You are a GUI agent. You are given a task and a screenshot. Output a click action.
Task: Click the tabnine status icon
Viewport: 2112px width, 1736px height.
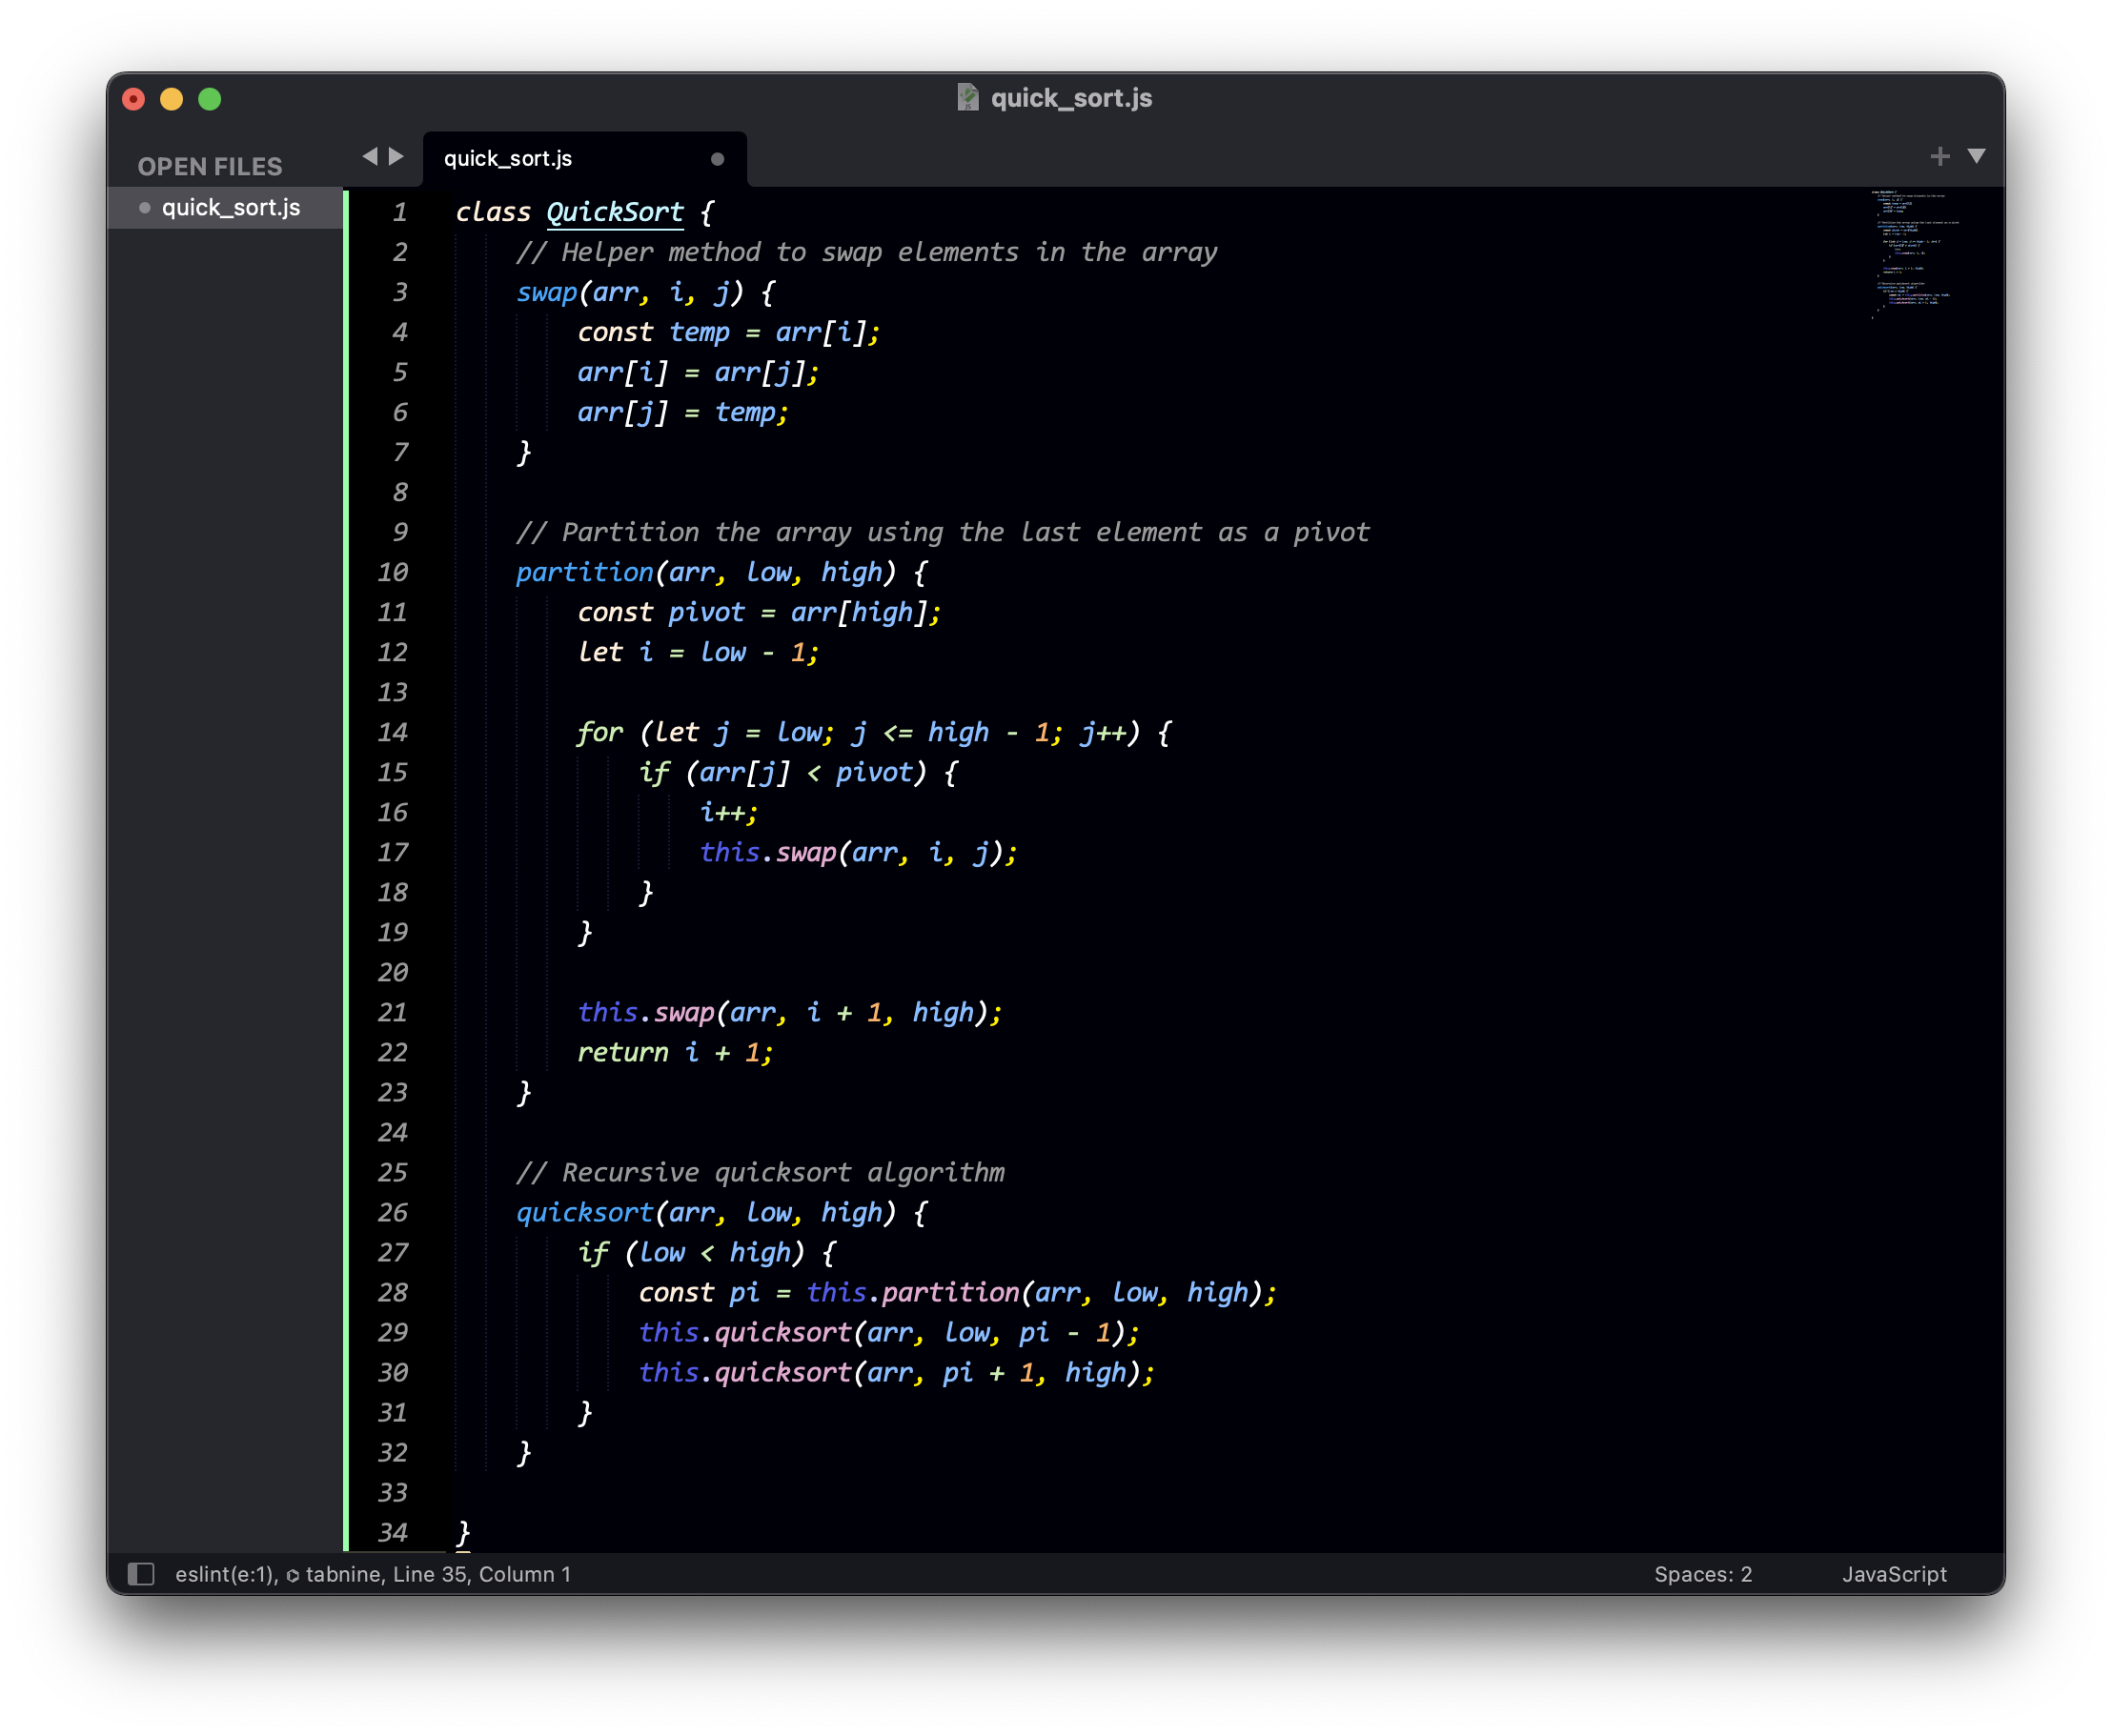(x=293, y=1575)
